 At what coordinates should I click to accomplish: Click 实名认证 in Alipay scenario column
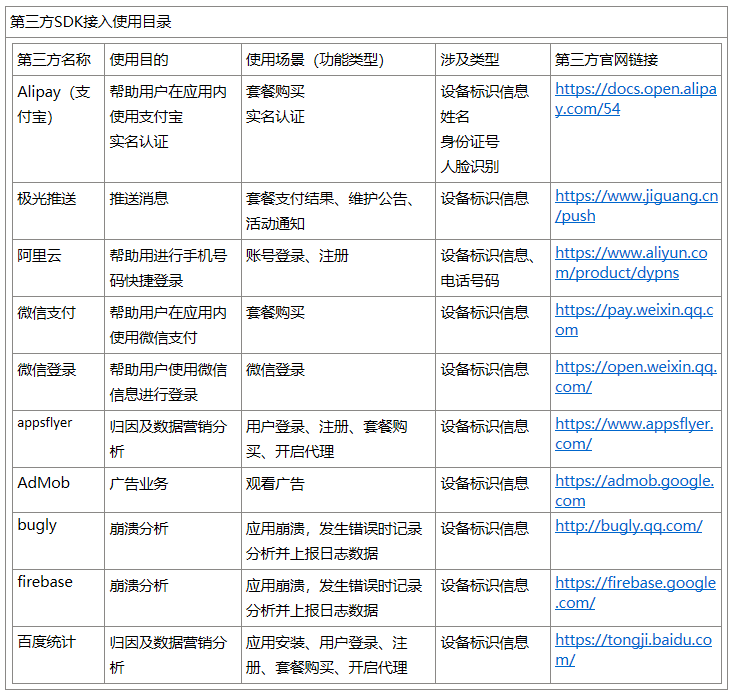(275, 116)
